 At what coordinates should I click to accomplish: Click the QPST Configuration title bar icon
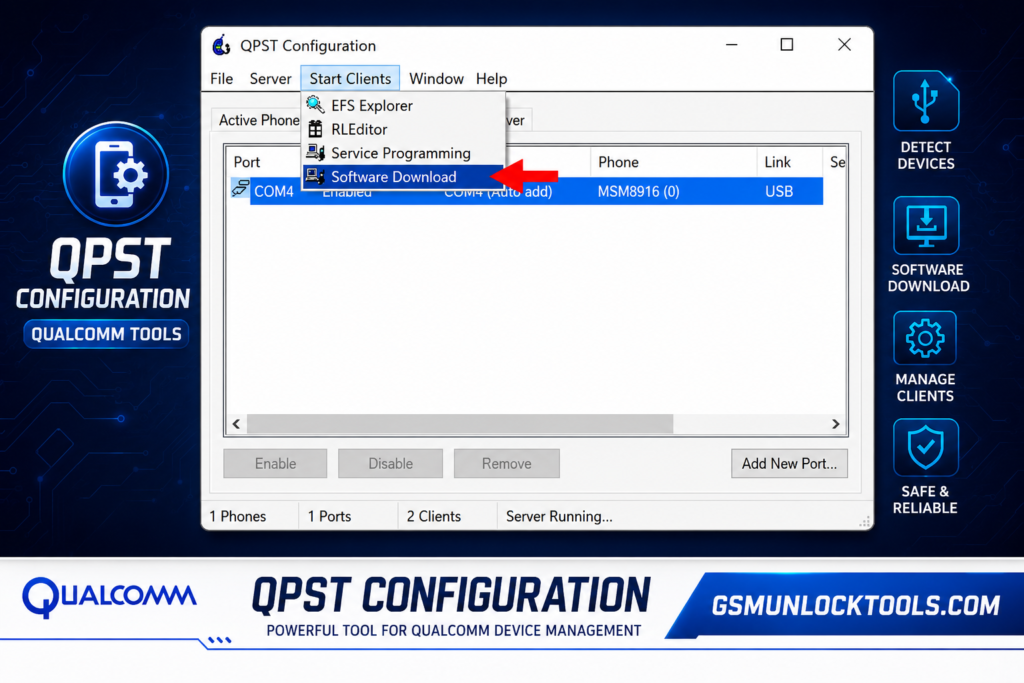click(222, 45)
